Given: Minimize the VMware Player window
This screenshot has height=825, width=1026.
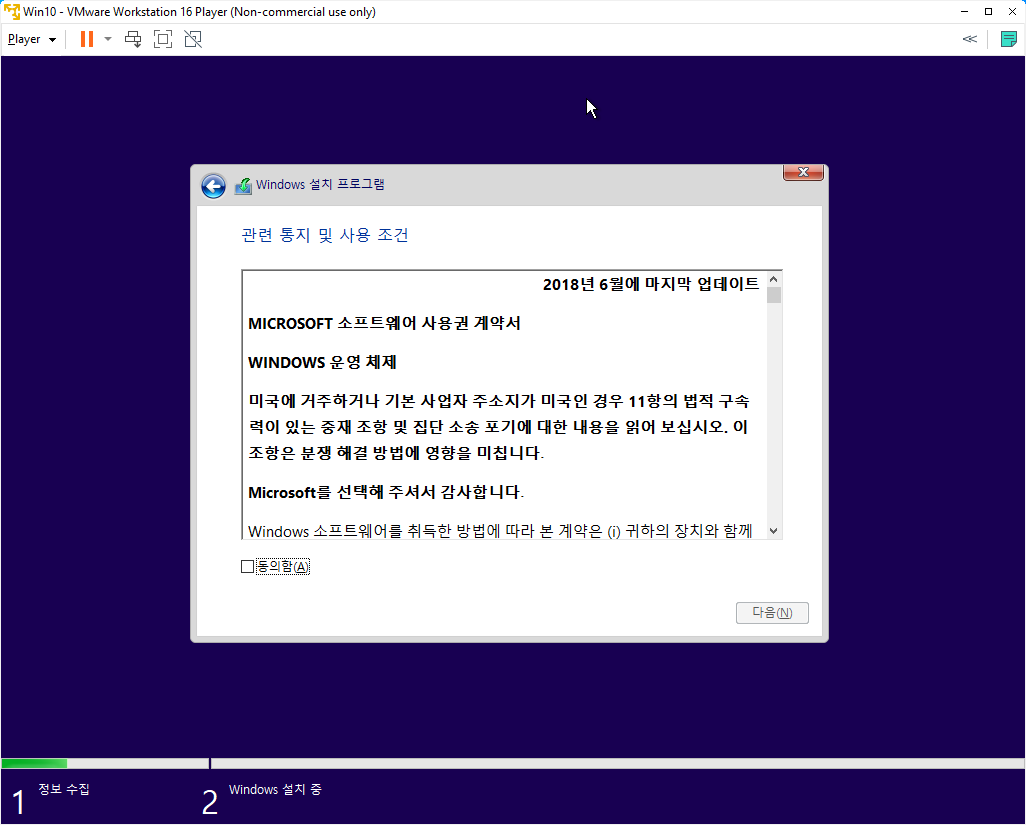Looking at the screenshot, I should coord(964,12).
